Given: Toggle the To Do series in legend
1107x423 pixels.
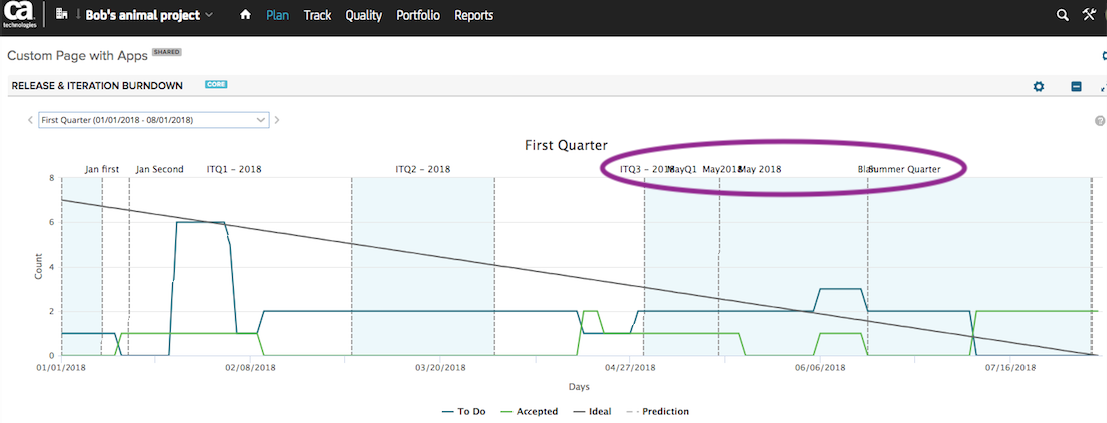Looking at the screenshot, I should (x=462, y=411).
